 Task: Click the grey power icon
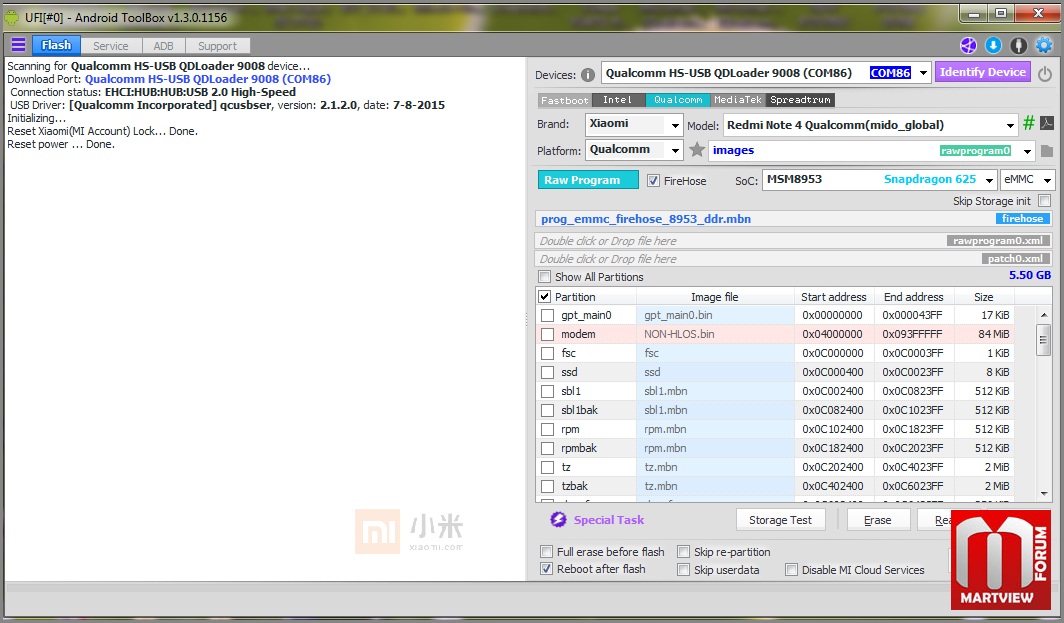[x=1045, y=73]
